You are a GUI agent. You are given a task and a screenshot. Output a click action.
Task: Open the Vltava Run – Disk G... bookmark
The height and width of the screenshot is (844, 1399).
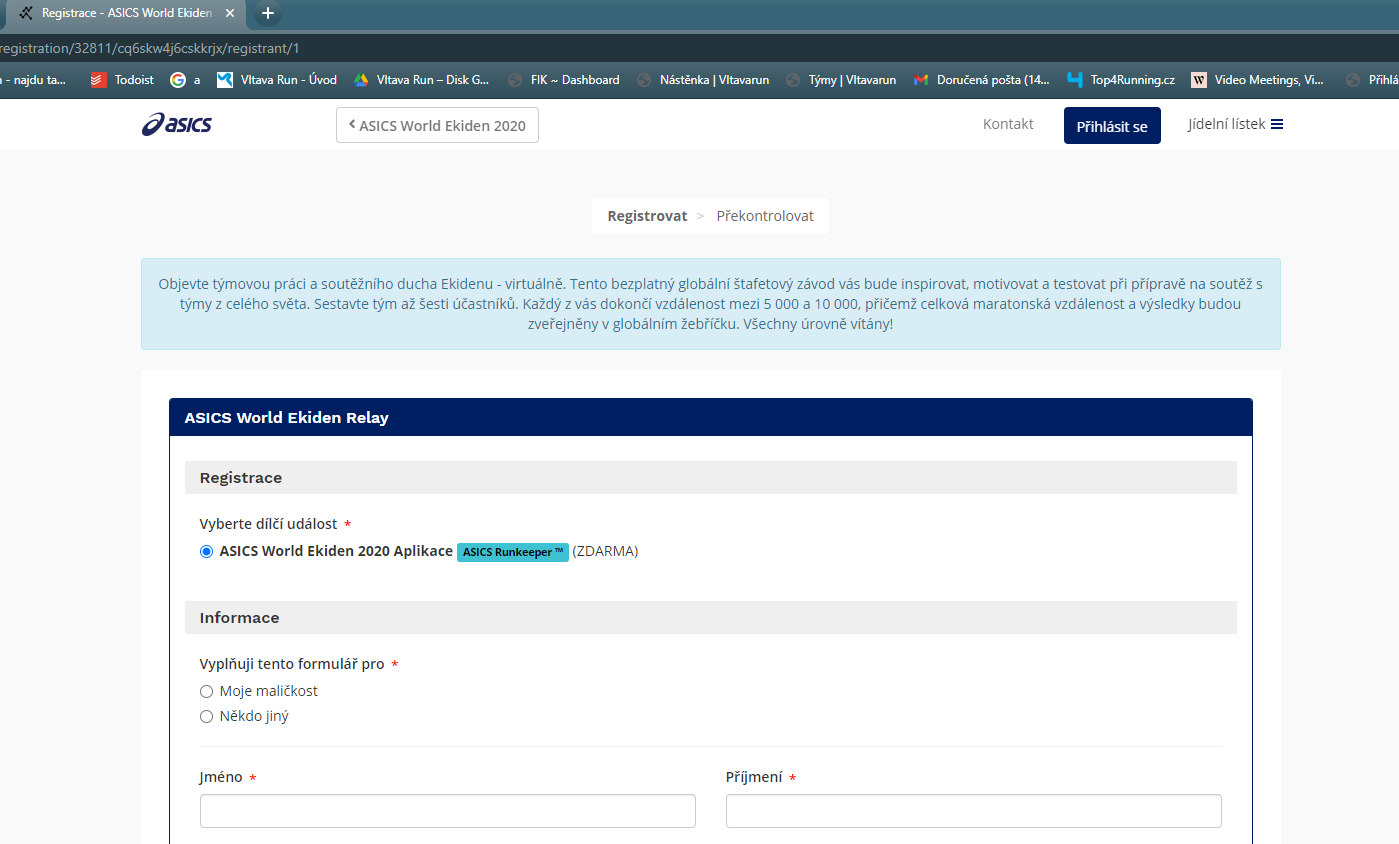tap(421, 80)
